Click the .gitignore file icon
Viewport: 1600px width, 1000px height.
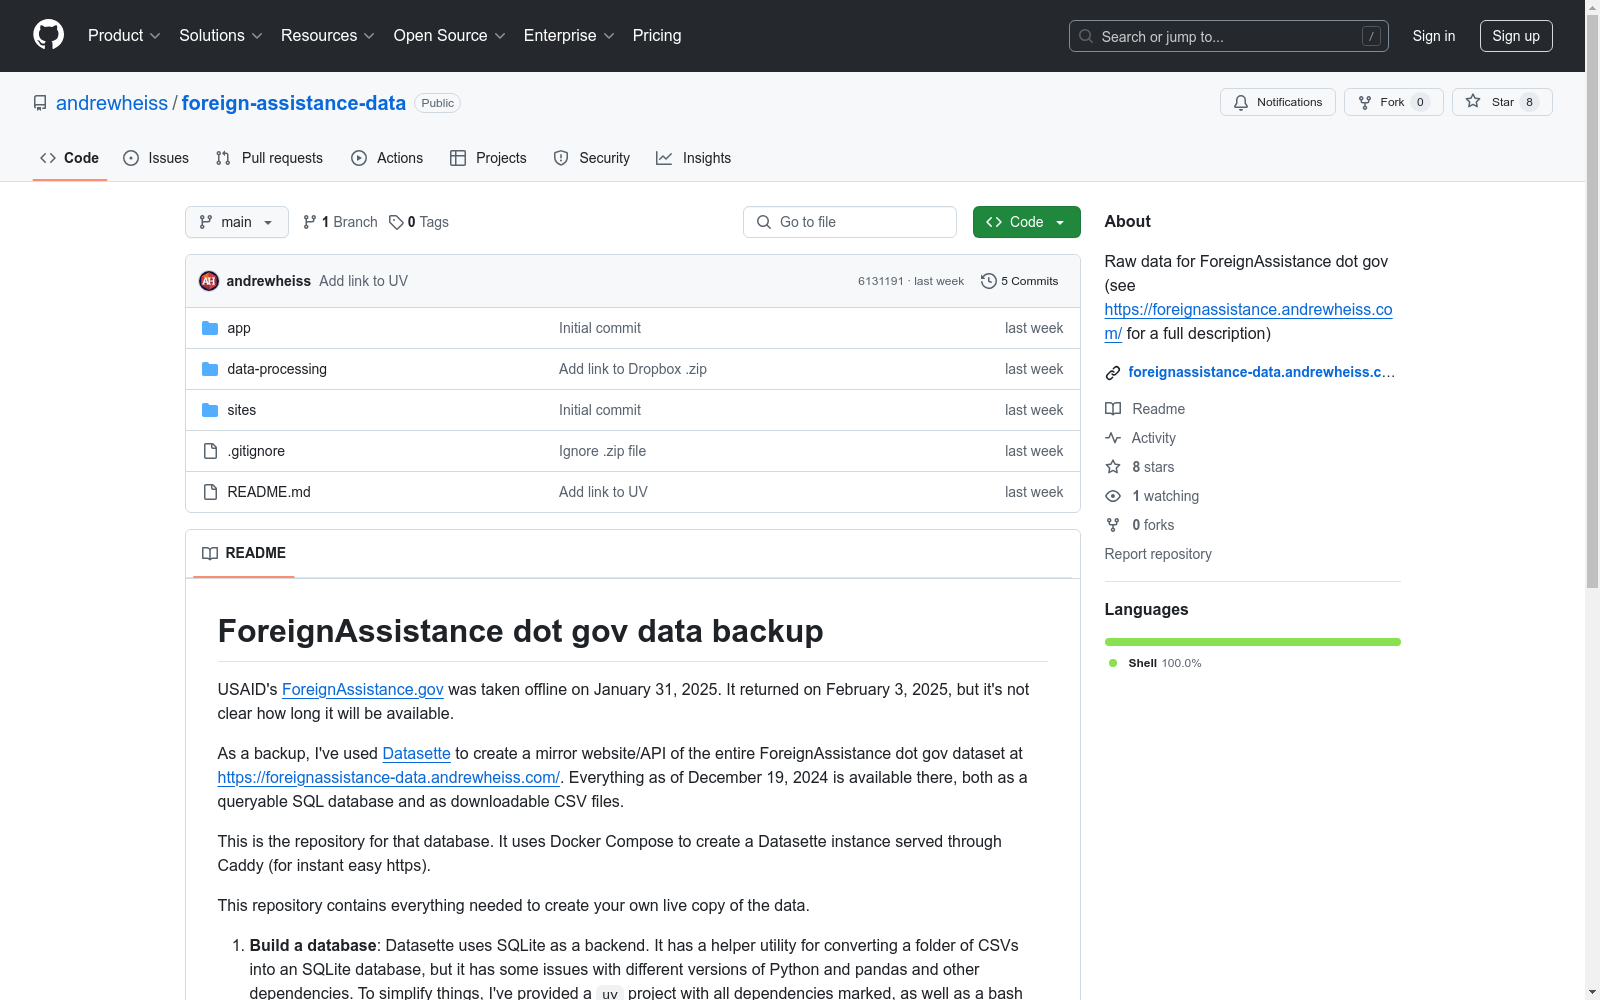pos(210,451)
